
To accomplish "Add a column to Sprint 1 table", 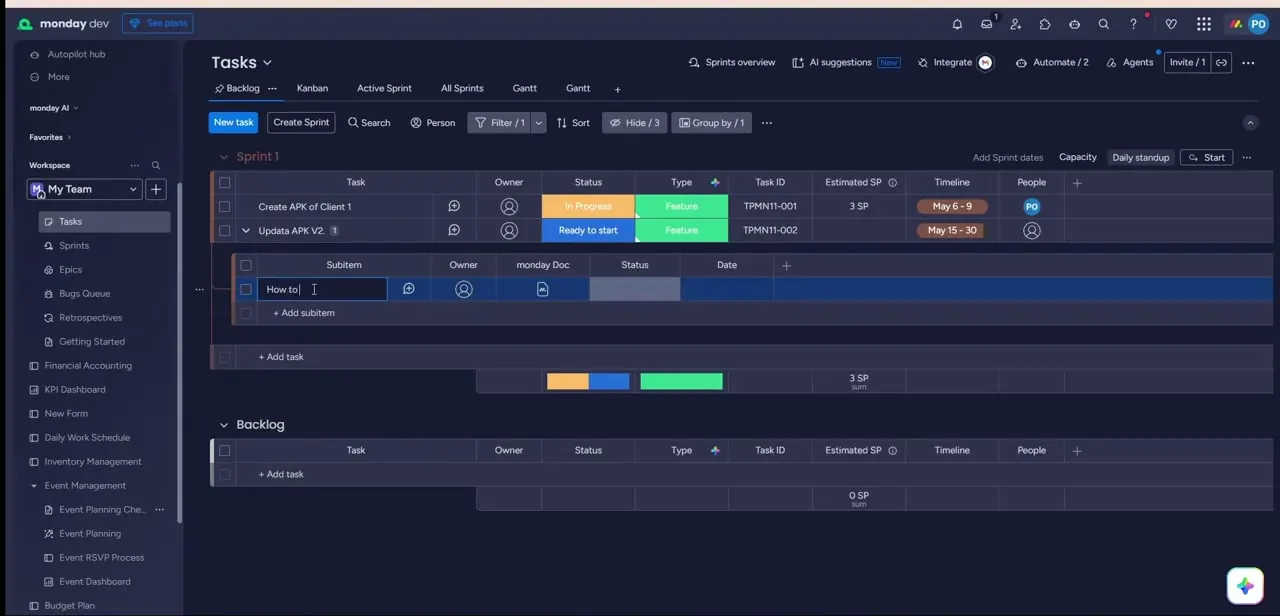I will point(1077,183).
